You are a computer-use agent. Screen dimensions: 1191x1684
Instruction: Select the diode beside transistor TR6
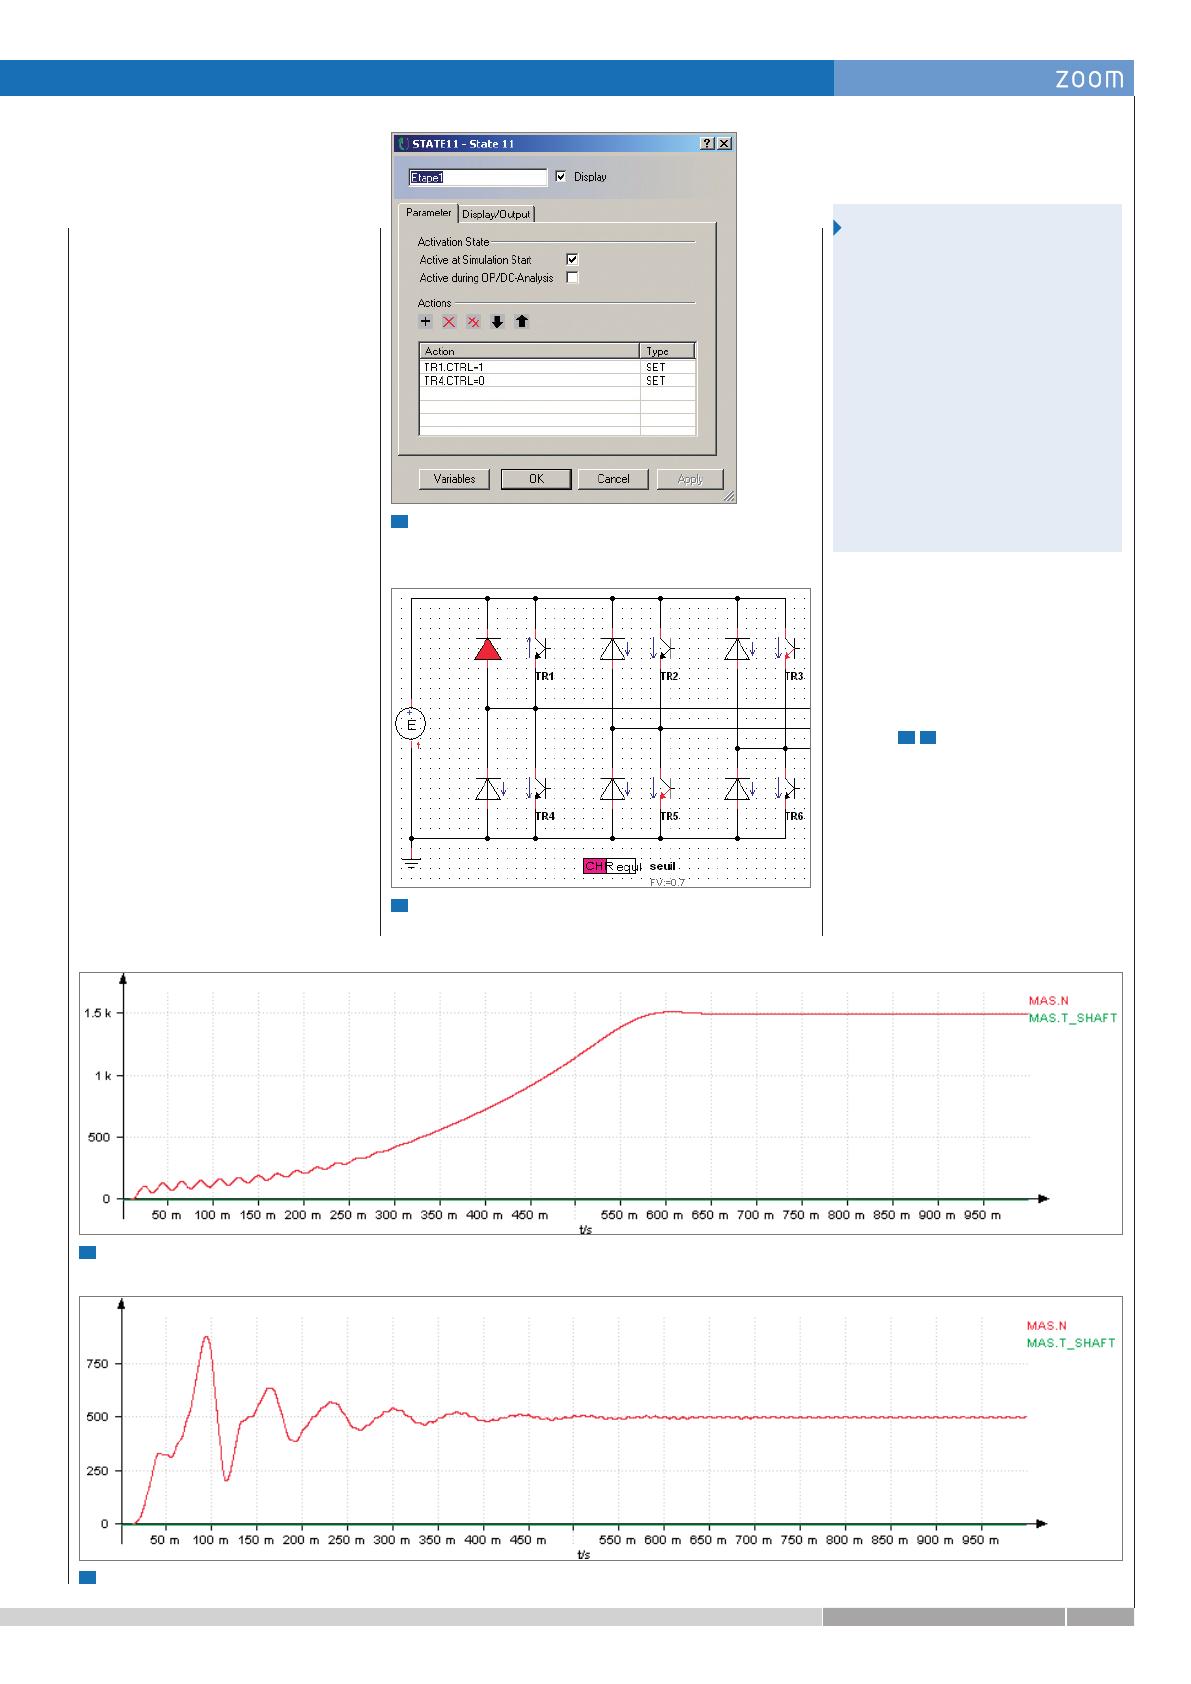click(x=737, y=789)
